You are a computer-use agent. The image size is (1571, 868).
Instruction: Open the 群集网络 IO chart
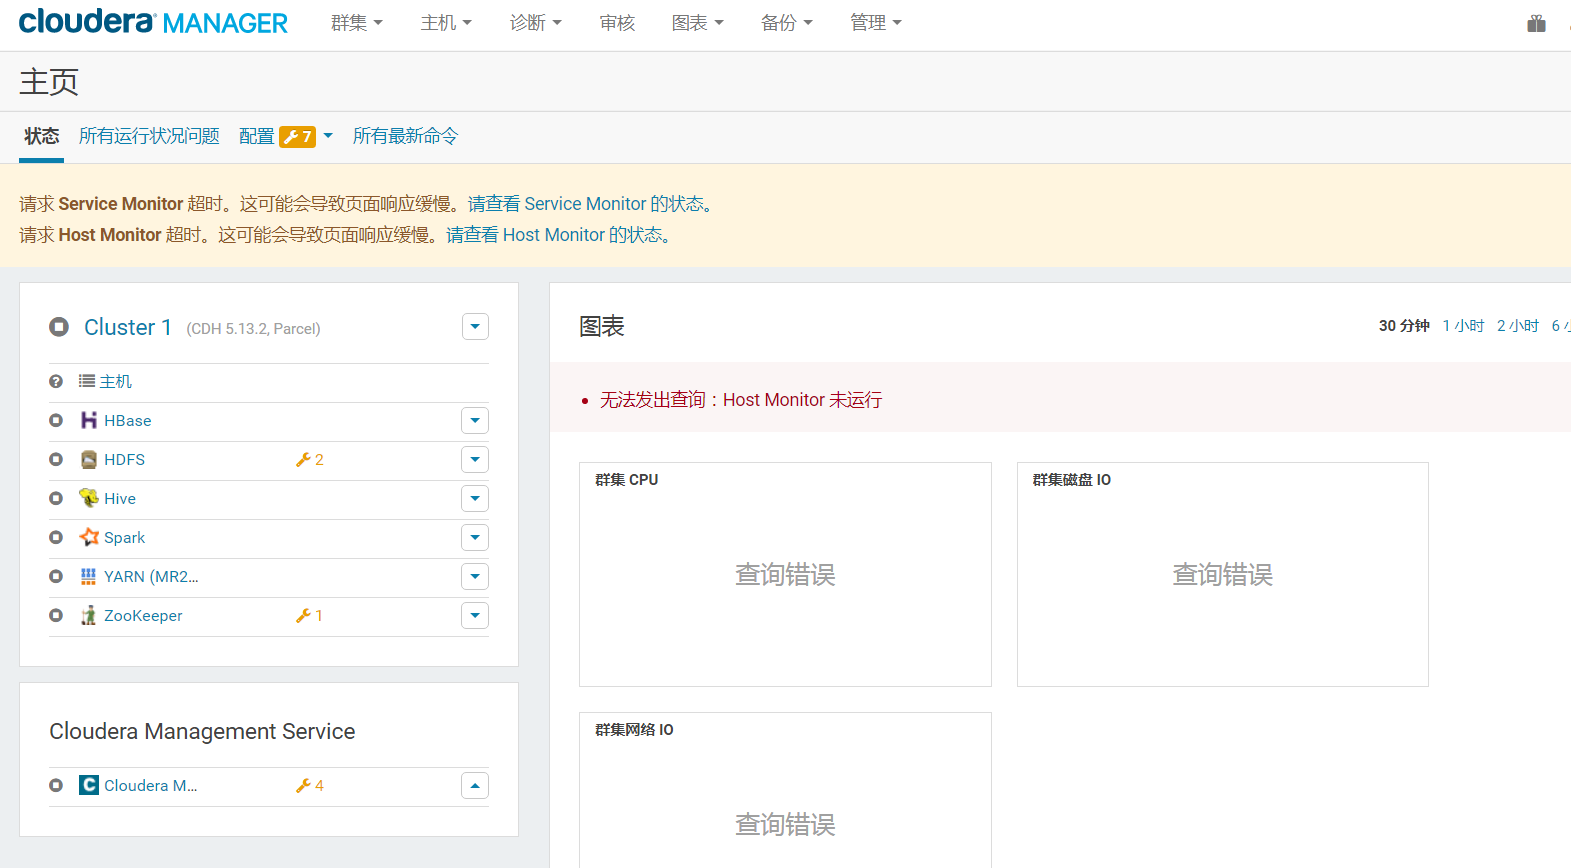tap(785, 790)
